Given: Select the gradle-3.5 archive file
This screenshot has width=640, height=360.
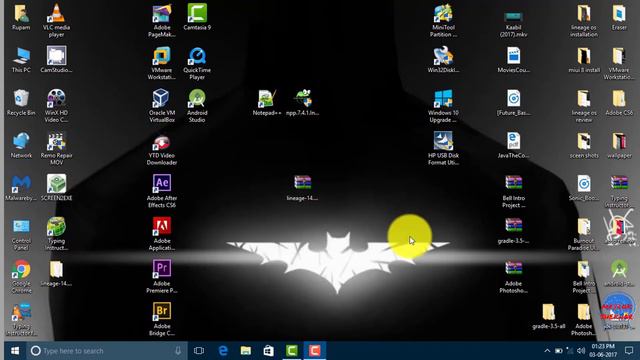Looking at the screenshot, I should tap(513, 231).
